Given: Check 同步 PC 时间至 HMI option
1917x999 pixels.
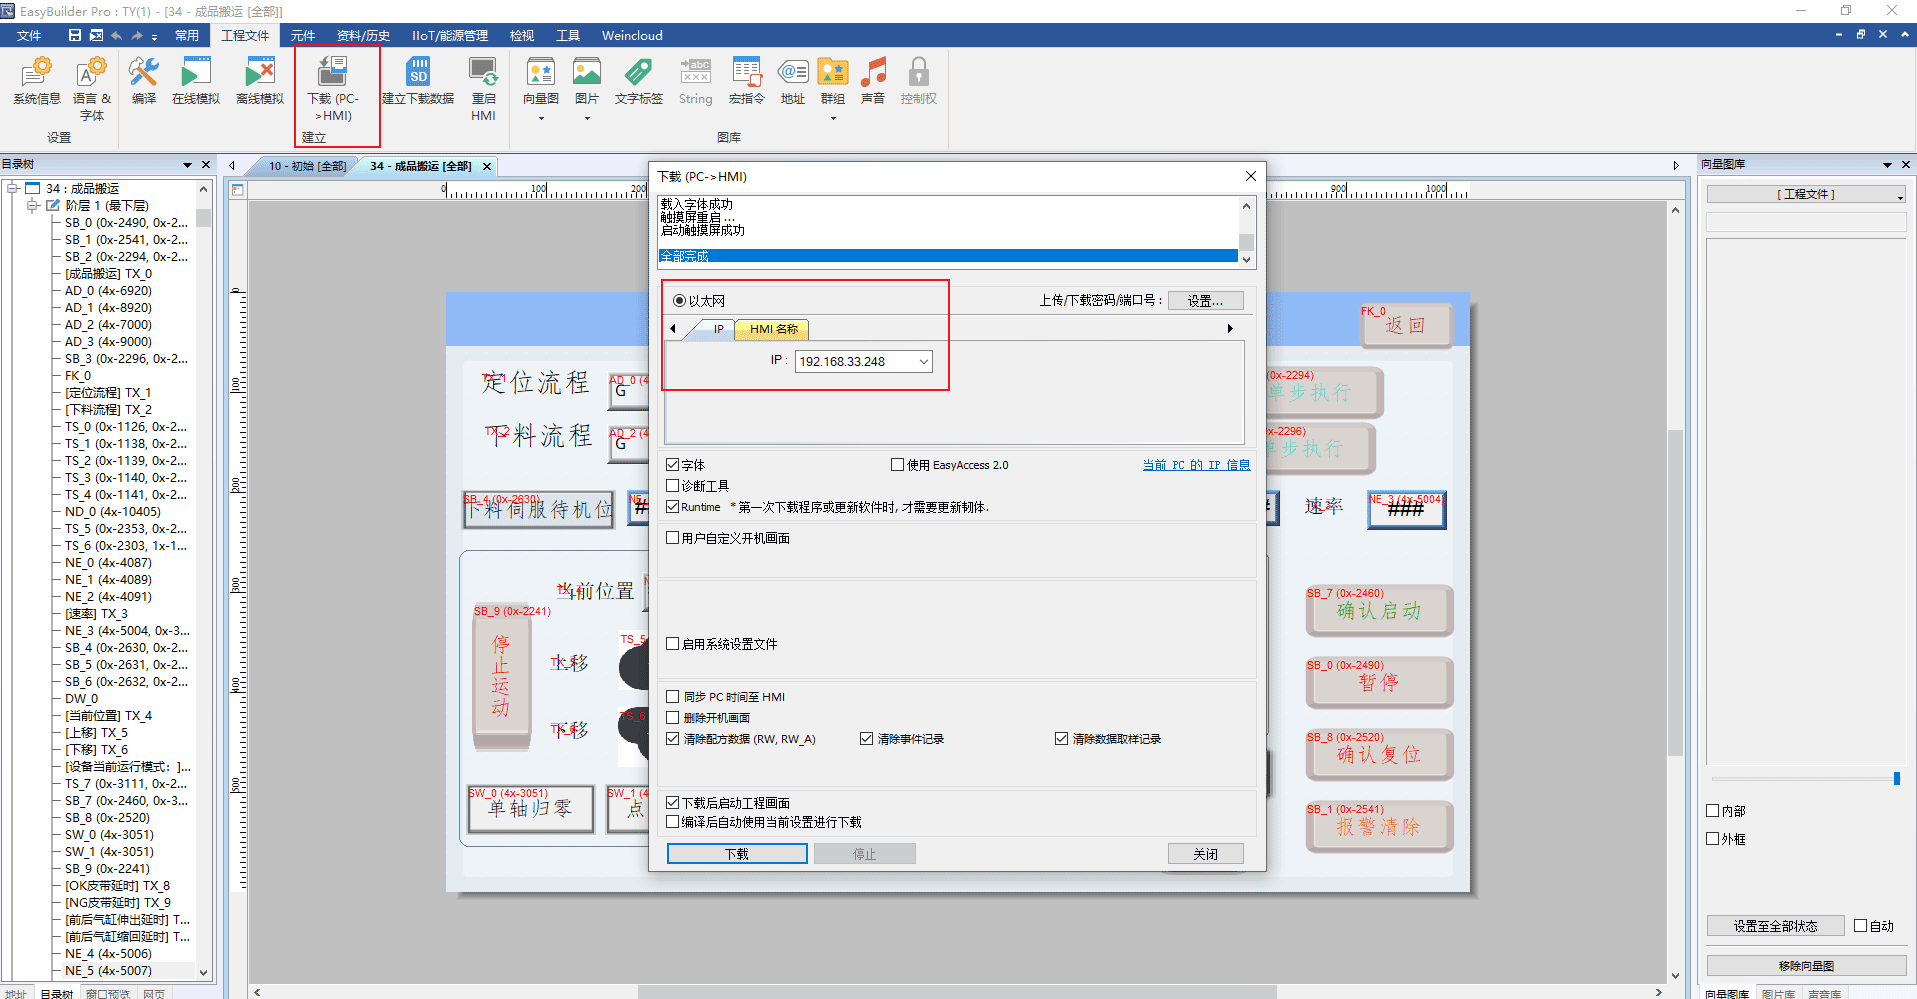Looking at the screenshot, I should tap(673, 697).
